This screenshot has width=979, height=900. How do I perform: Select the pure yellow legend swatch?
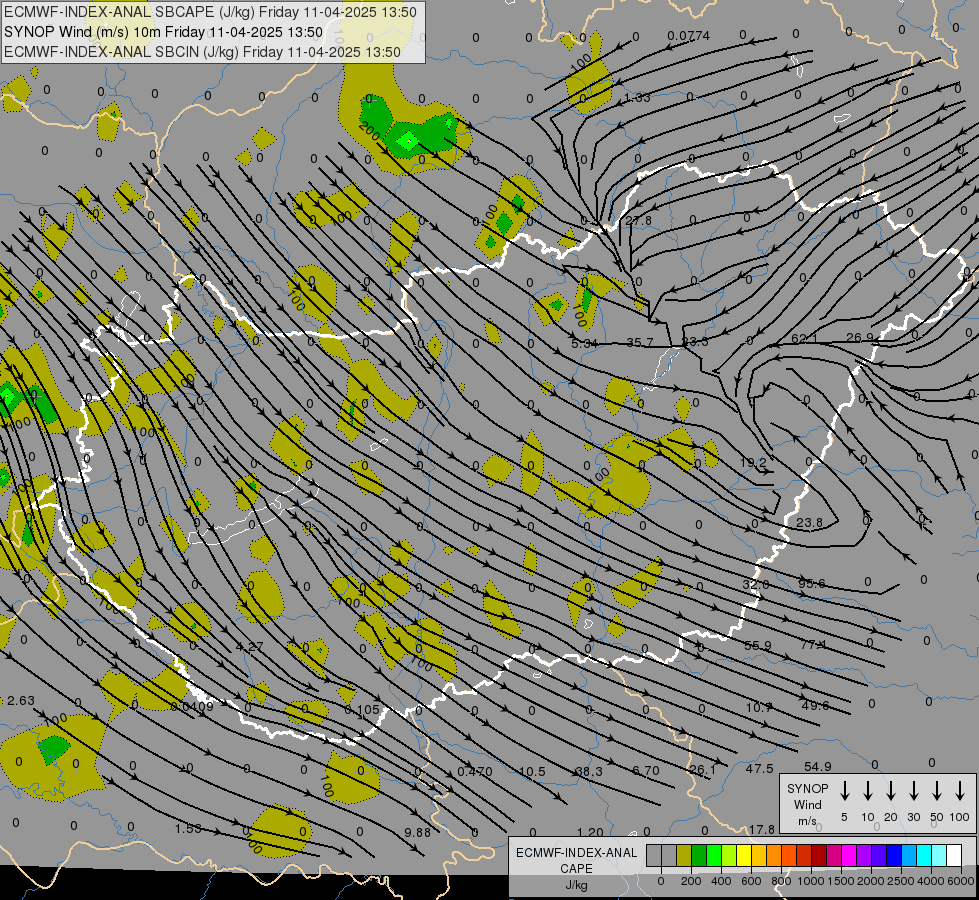click(744, 855)
